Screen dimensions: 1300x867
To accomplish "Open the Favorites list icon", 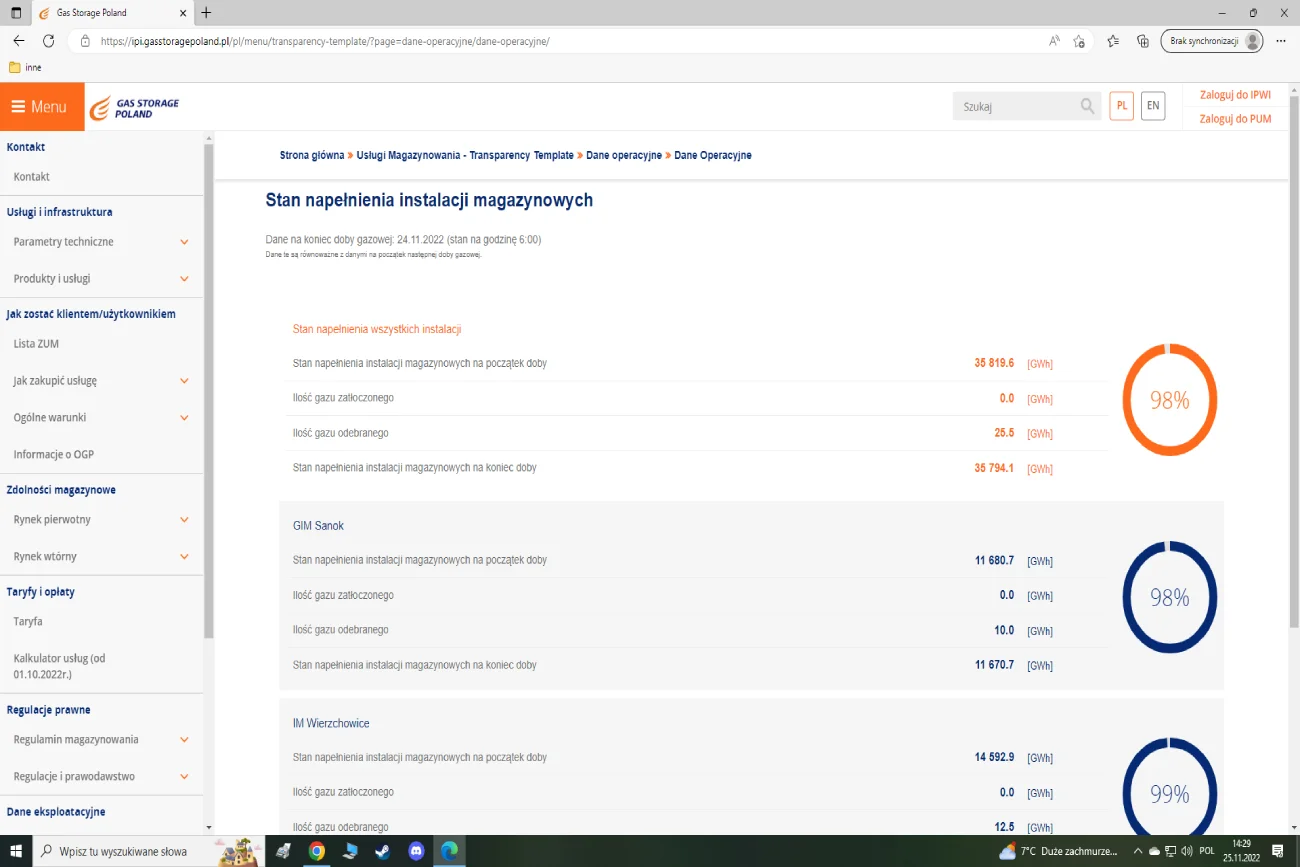I will tap(1113, 41).
